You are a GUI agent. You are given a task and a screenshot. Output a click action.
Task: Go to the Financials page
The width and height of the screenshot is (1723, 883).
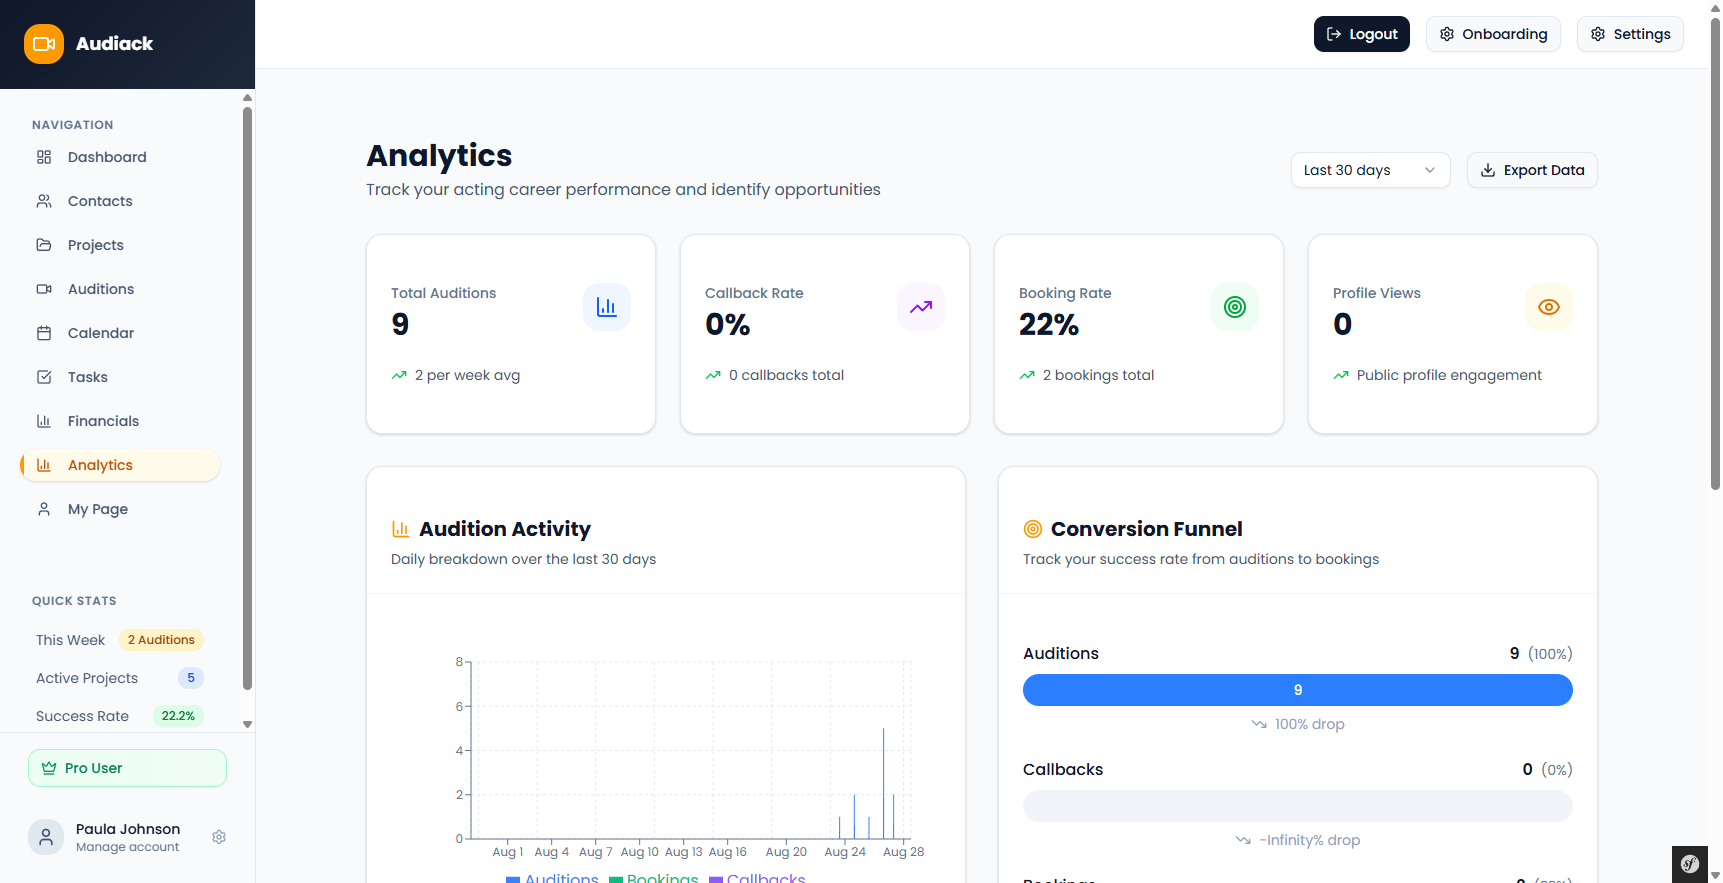(103, 421)
